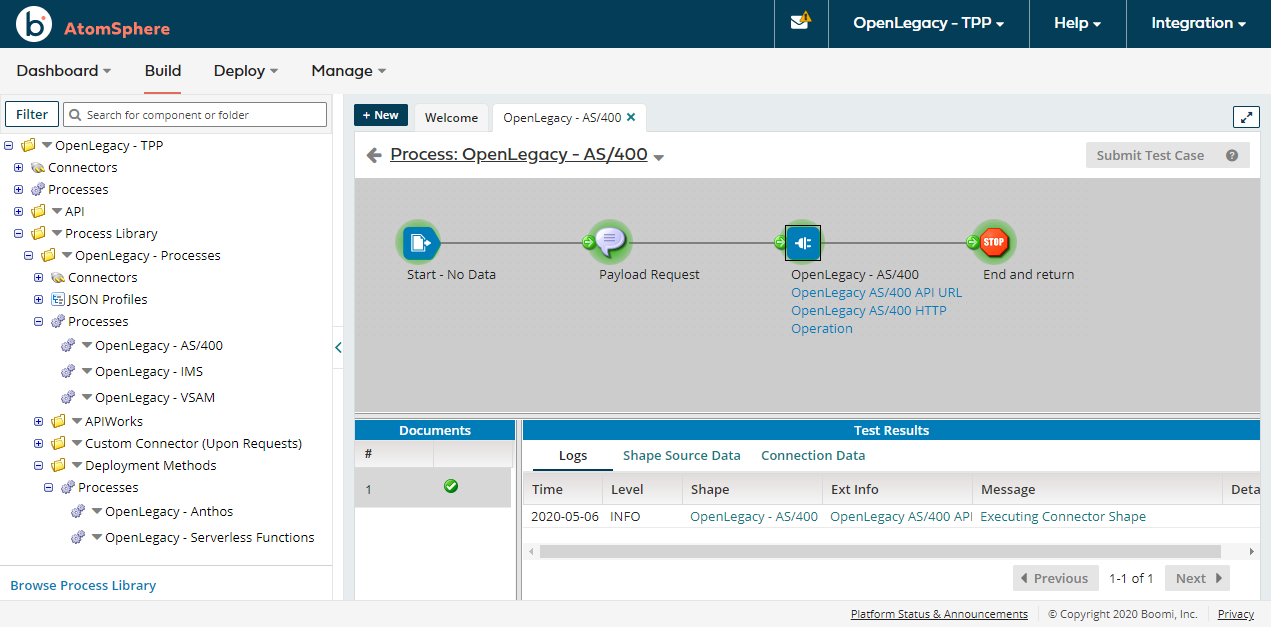Click the AtomSphere logo in the top bar
Viewport: 1271px width, 627px height.
[37, 23]
